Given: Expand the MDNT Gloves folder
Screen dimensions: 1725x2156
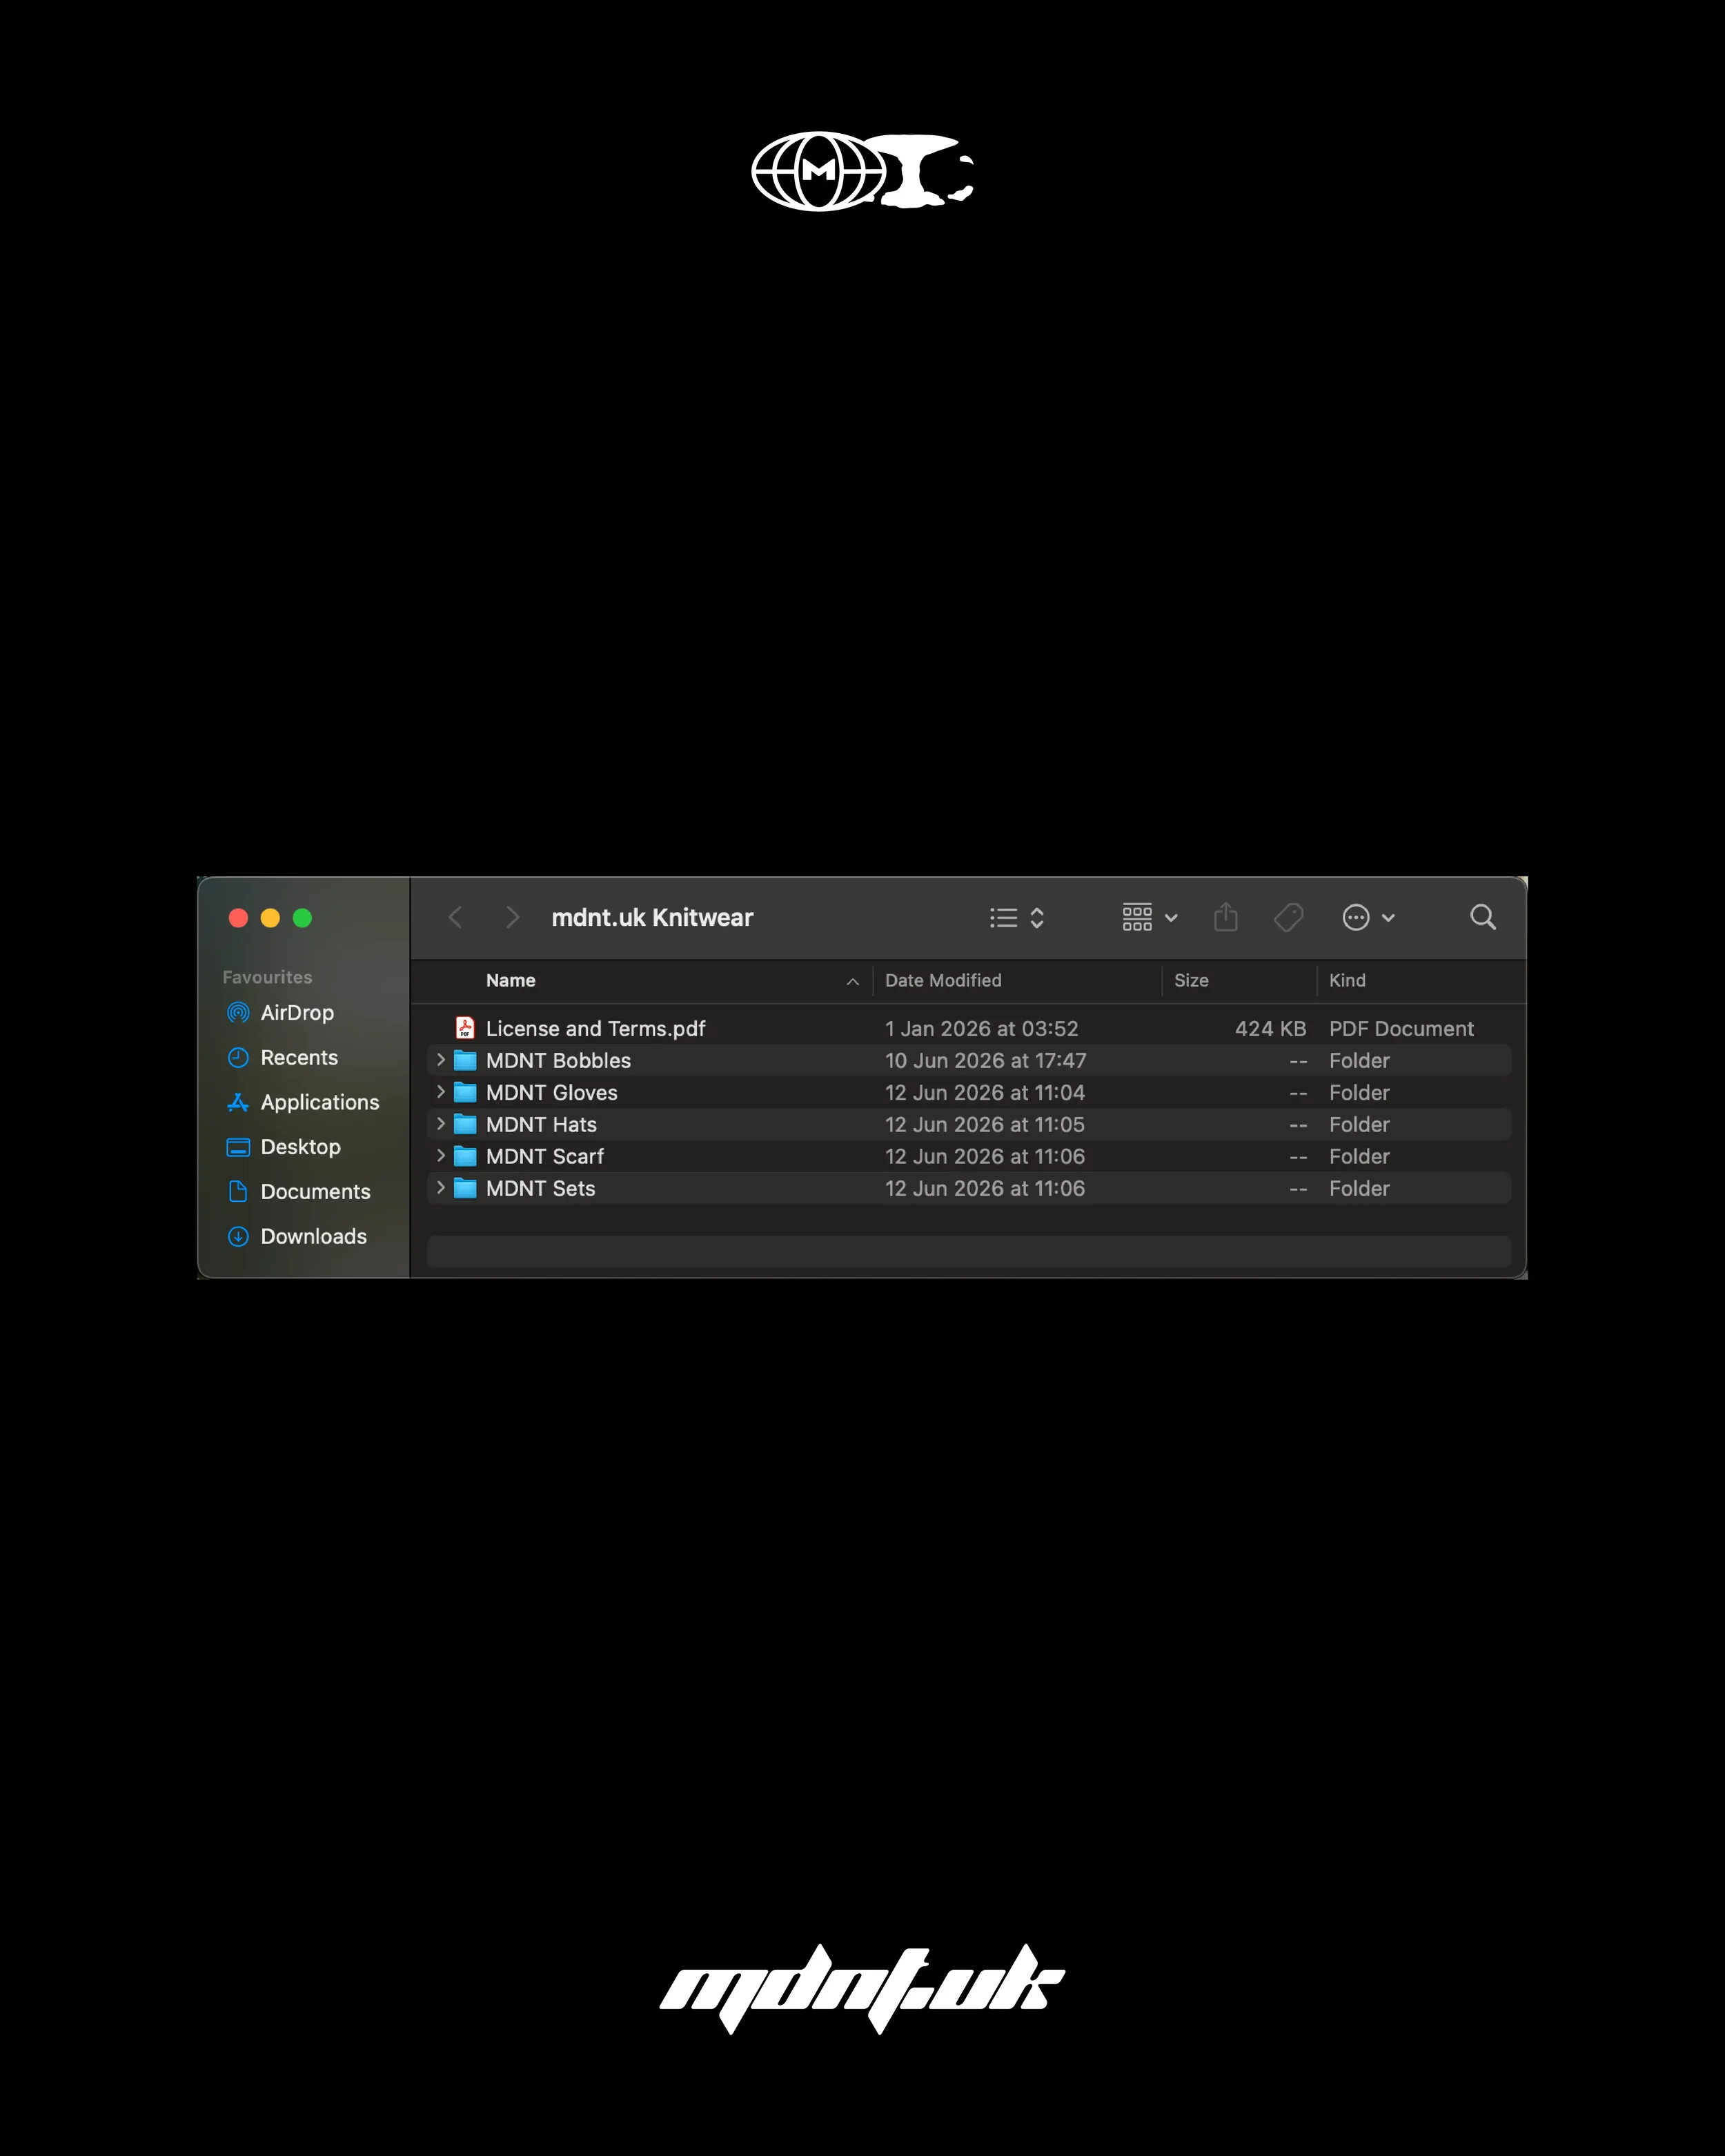Looking at the screenshot, I should (x=440, y=1092).
